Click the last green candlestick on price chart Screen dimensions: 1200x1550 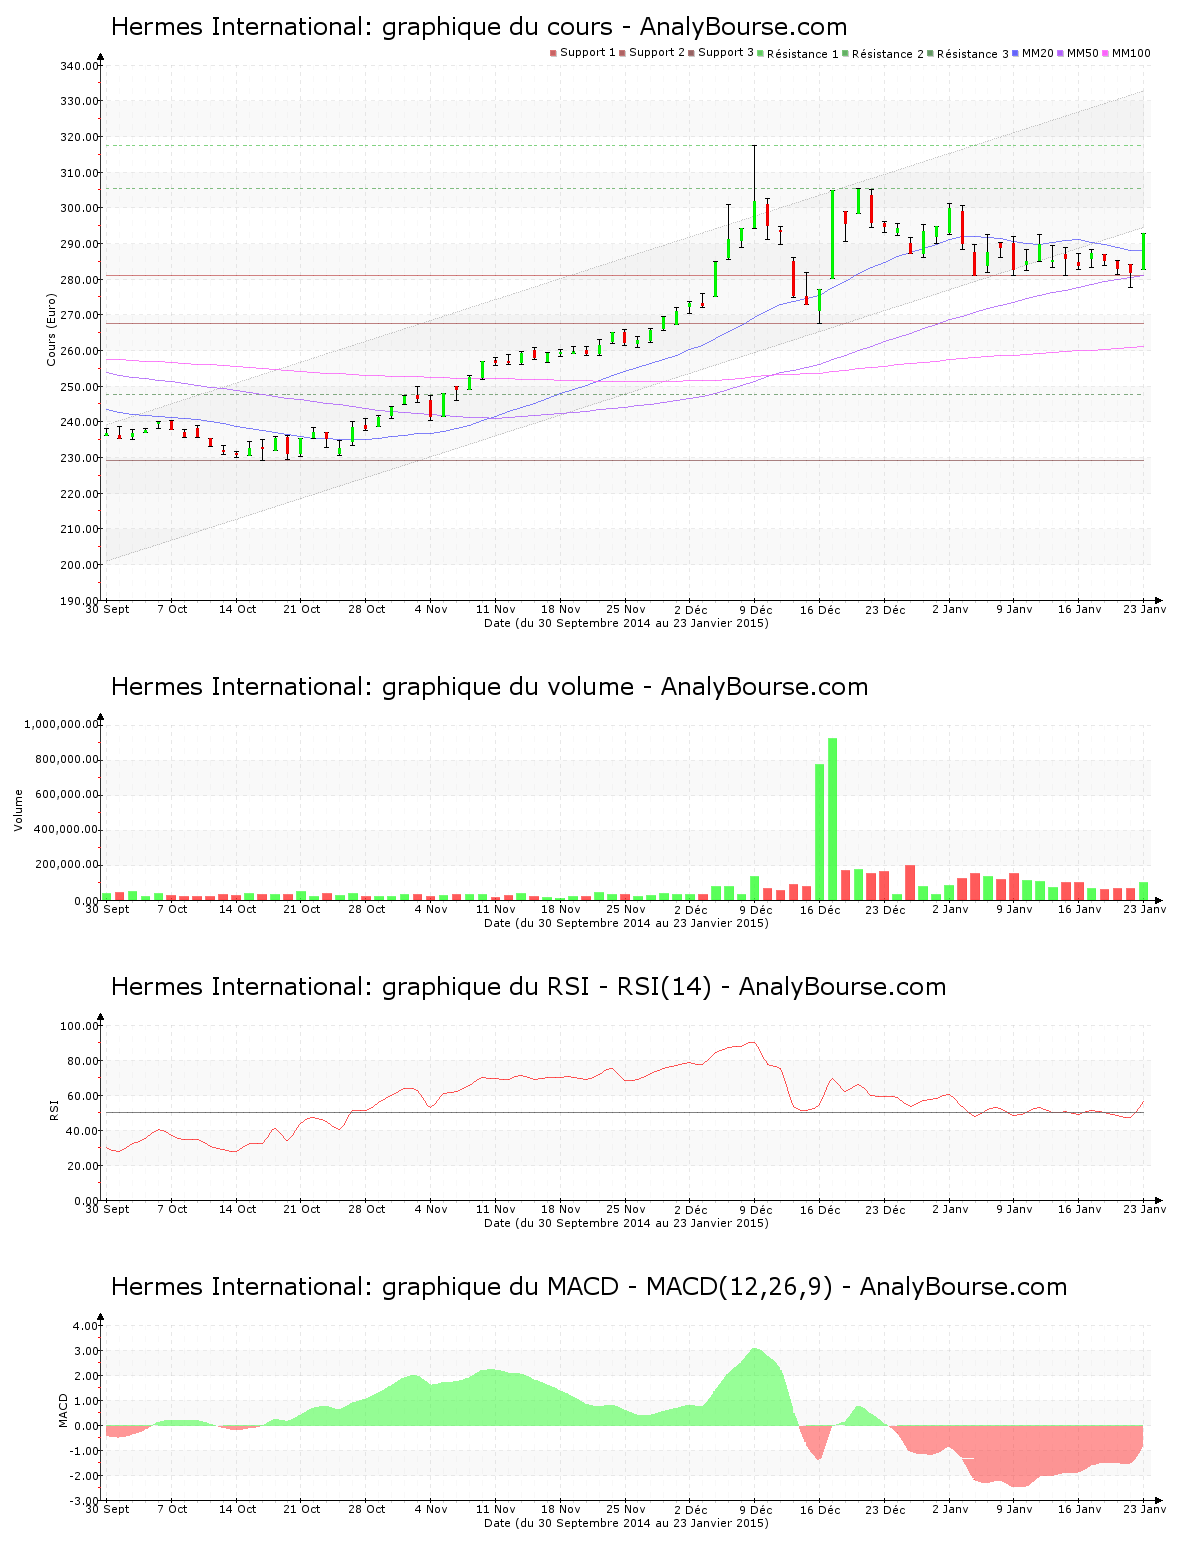point(1144,251)
